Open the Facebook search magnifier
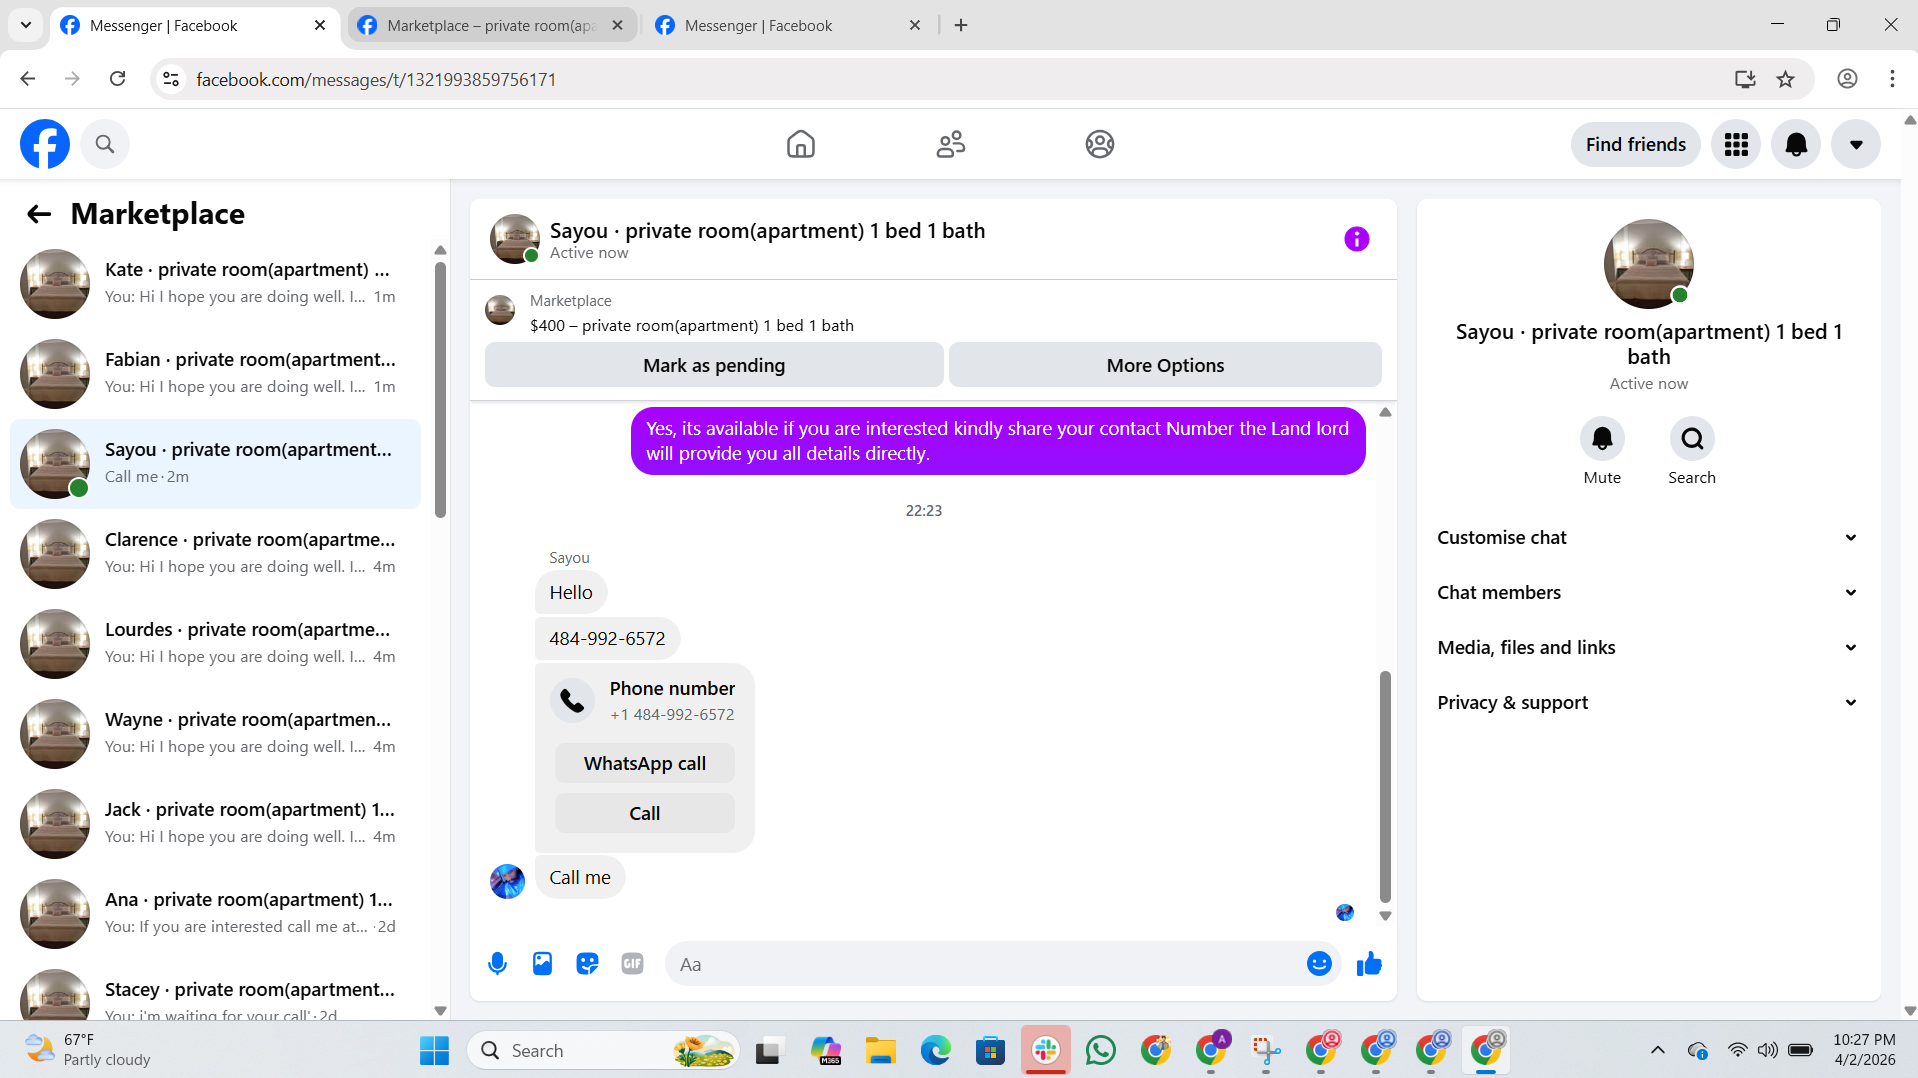Viewport: 1918px width, 1078px height. (105, 144)
